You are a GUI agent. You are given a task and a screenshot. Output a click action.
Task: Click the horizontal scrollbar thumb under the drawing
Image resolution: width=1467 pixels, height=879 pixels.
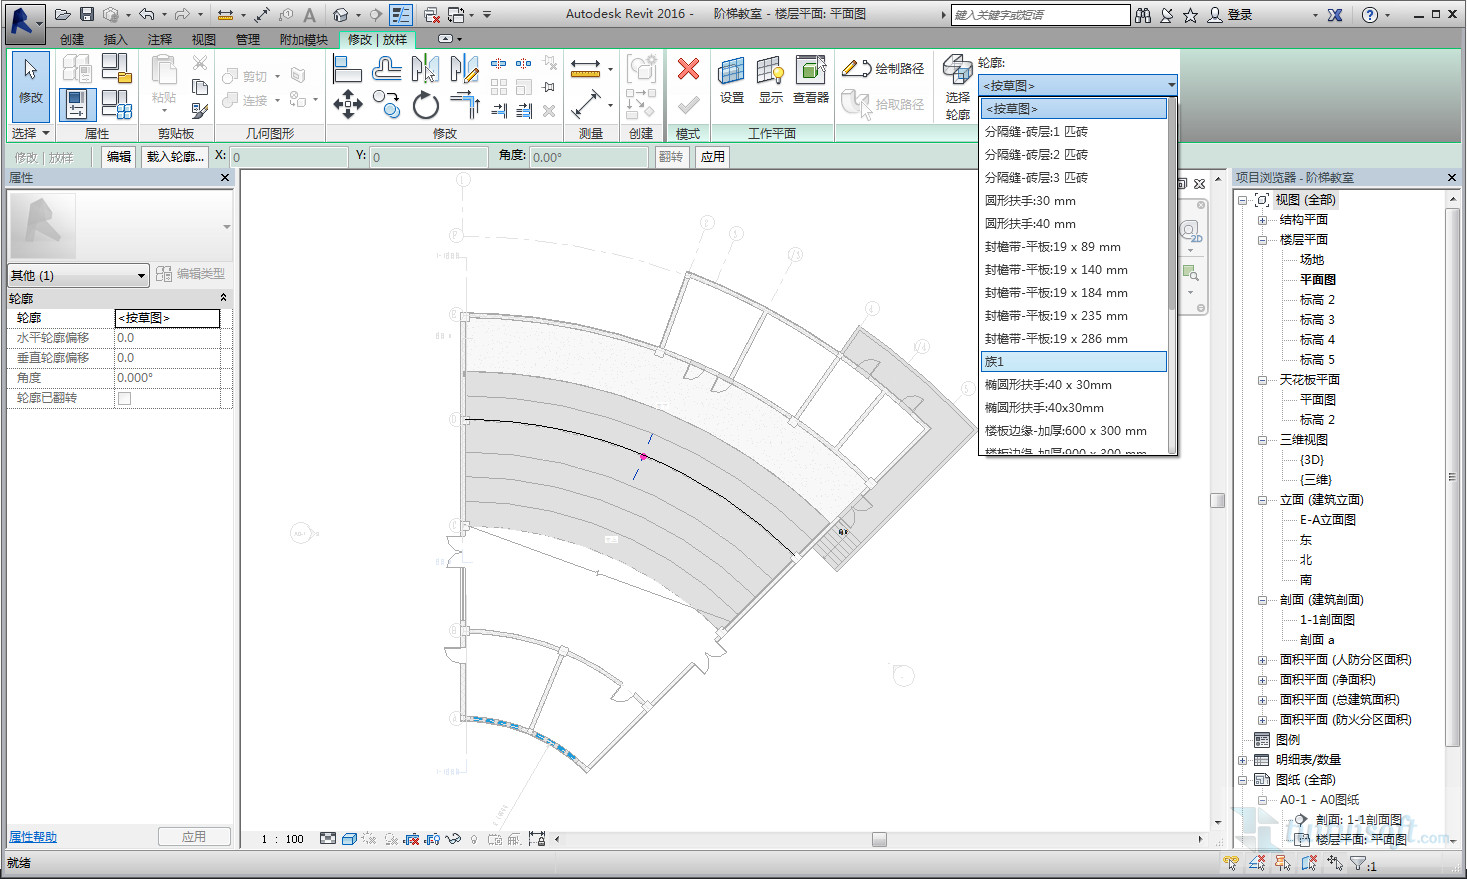(879, 840)
